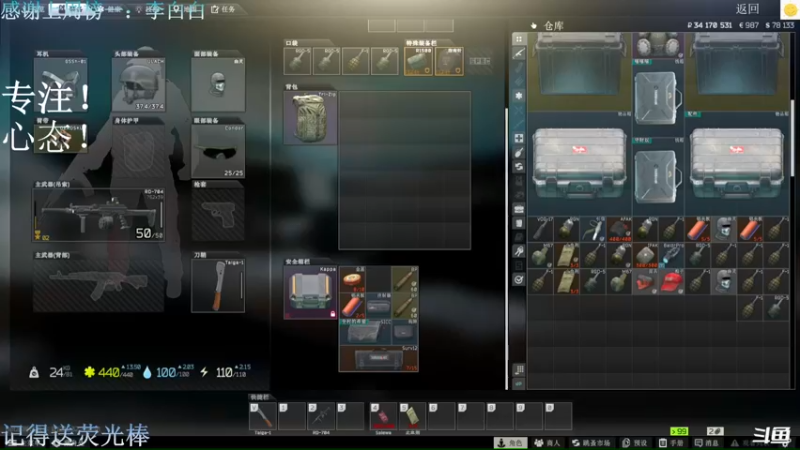Click quick slot V with Taiga-1
This screenshot has width=800, height=450.
pos(263,416)
